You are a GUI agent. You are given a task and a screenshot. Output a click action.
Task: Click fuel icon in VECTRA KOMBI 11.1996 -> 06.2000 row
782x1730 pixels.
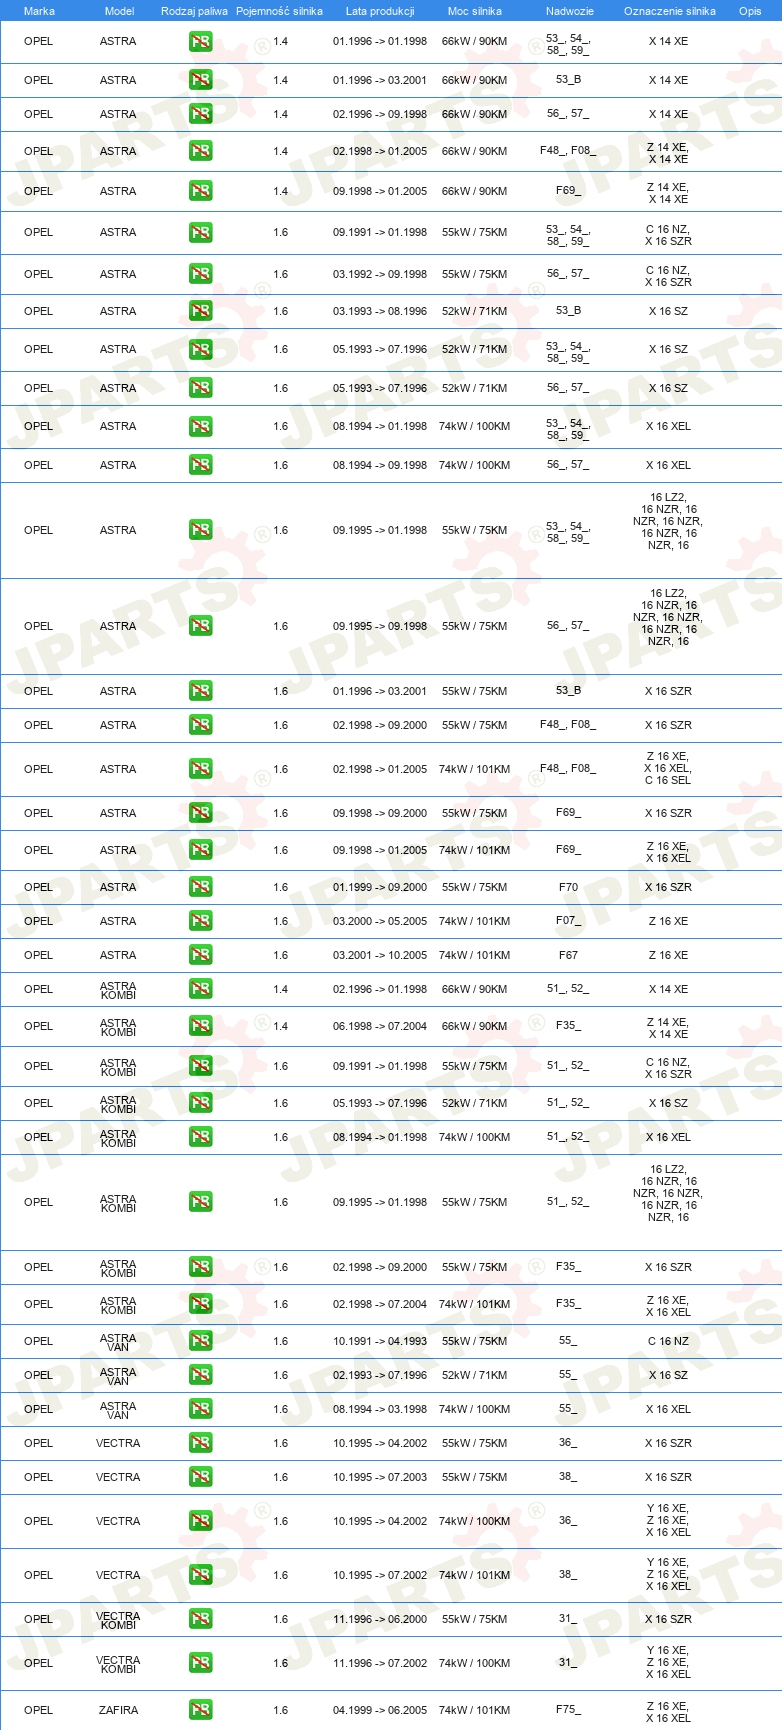coord(201,1619)
